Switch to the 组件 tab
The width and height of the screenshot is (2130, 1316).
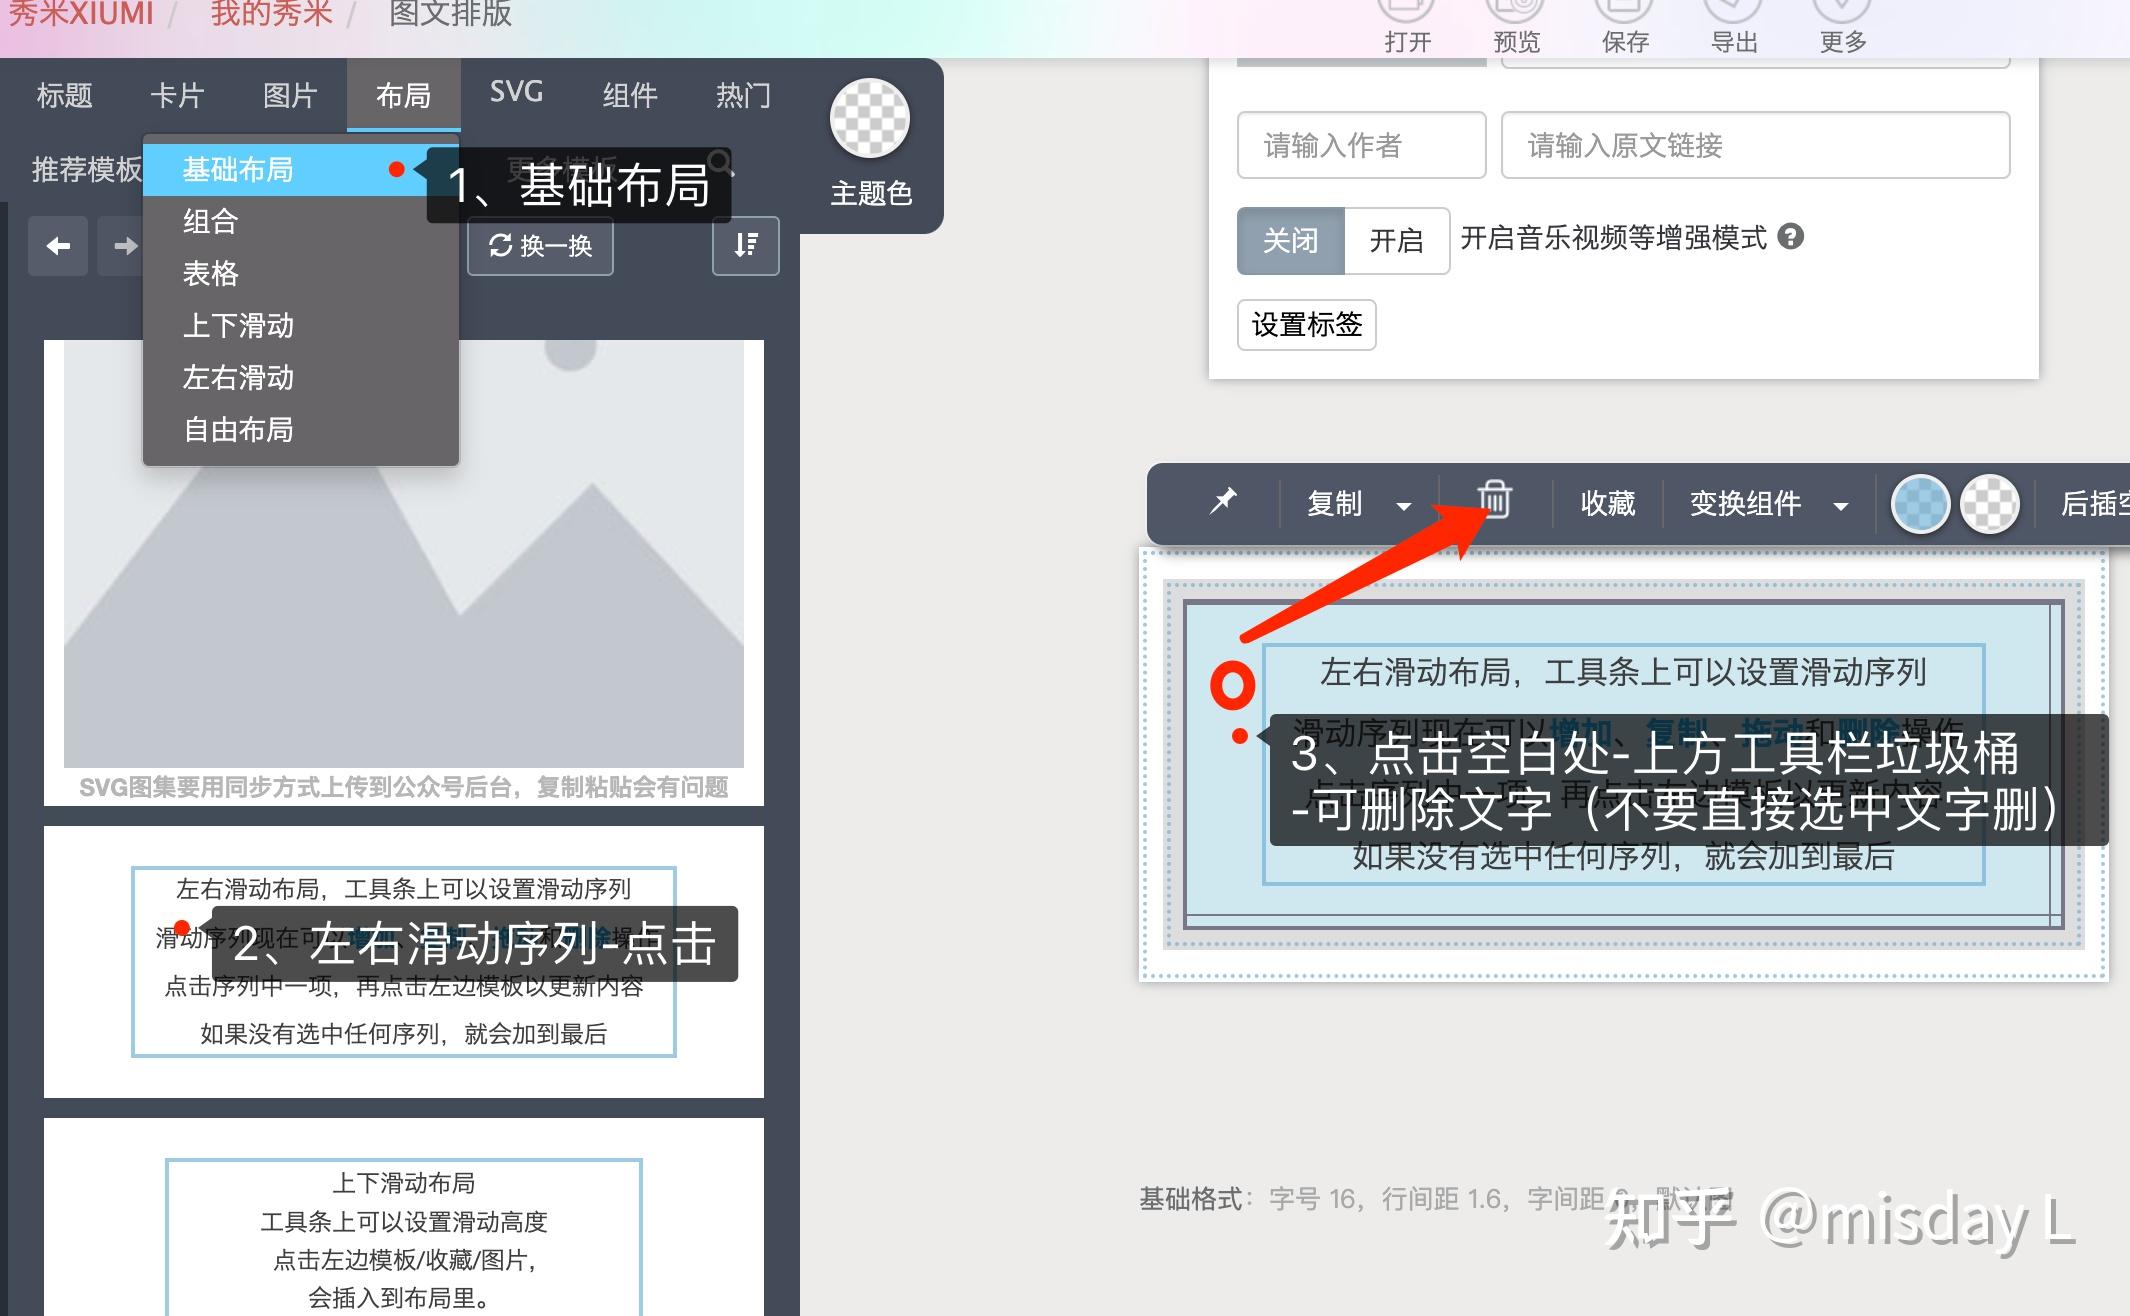630,95
